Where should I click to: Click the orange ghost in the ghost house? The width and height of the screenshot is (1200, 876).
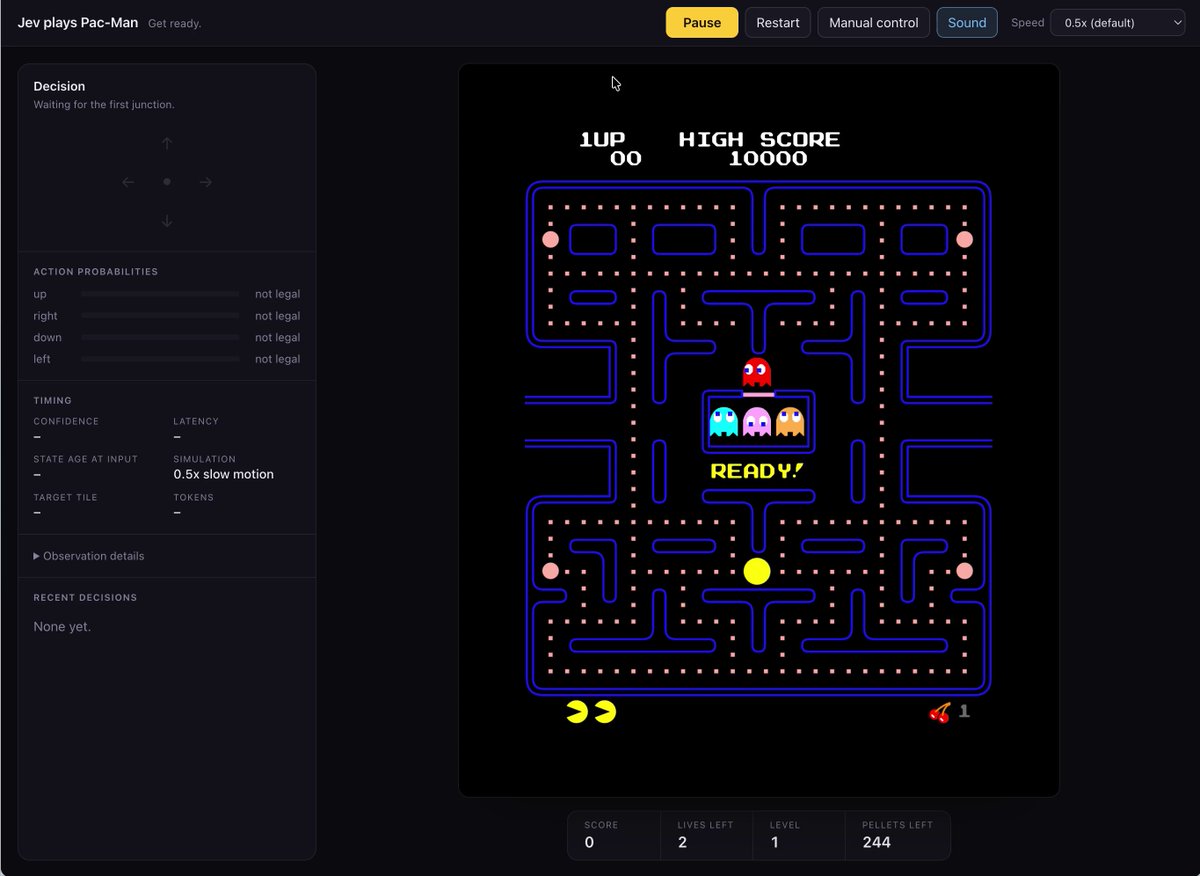click(790, 421)
